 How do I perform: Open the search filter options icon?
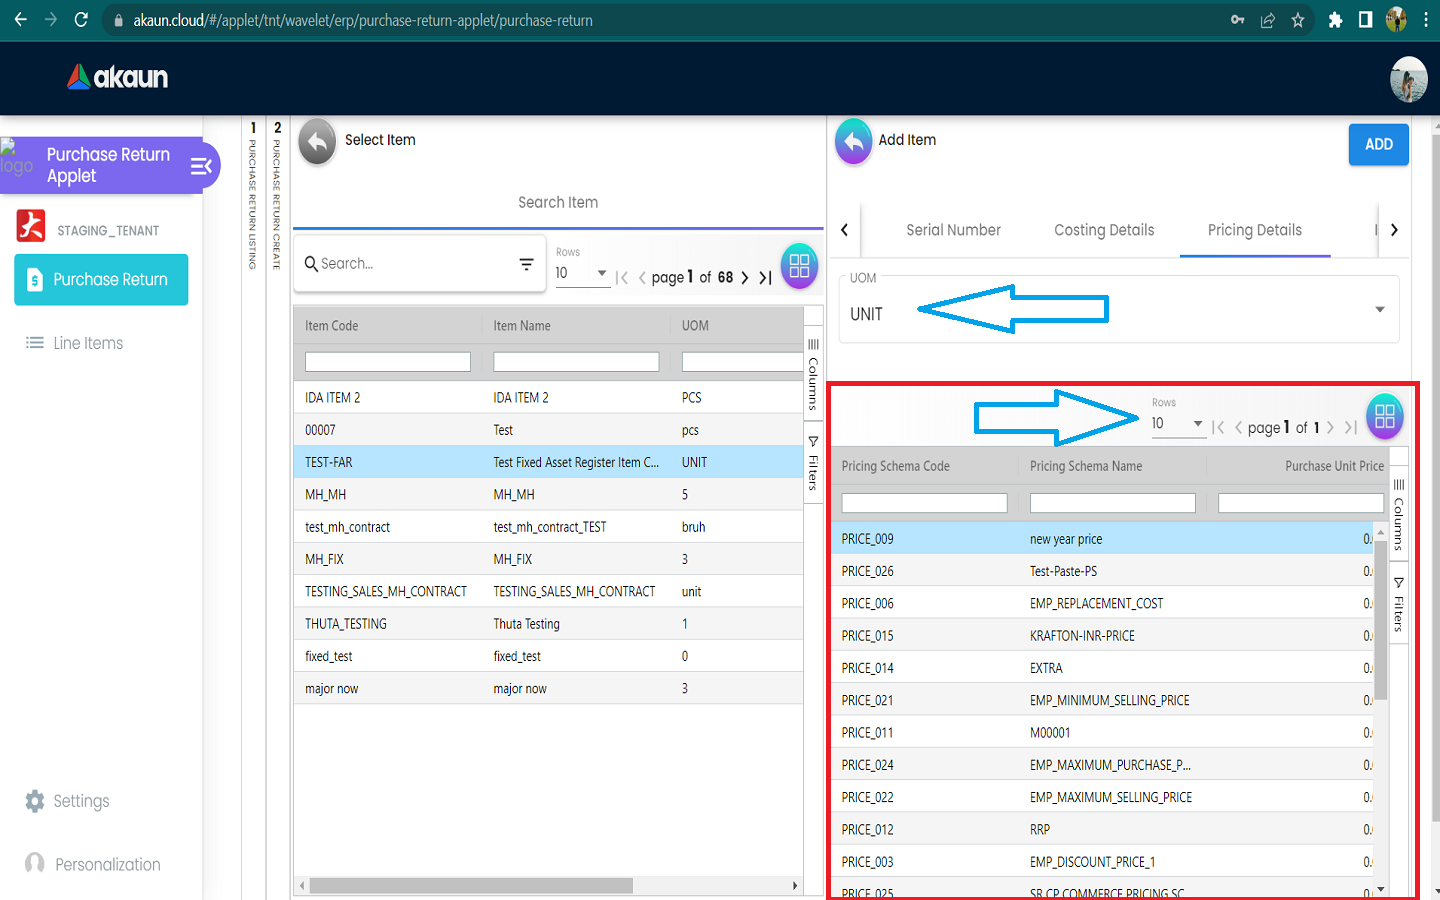pos(526,264)
